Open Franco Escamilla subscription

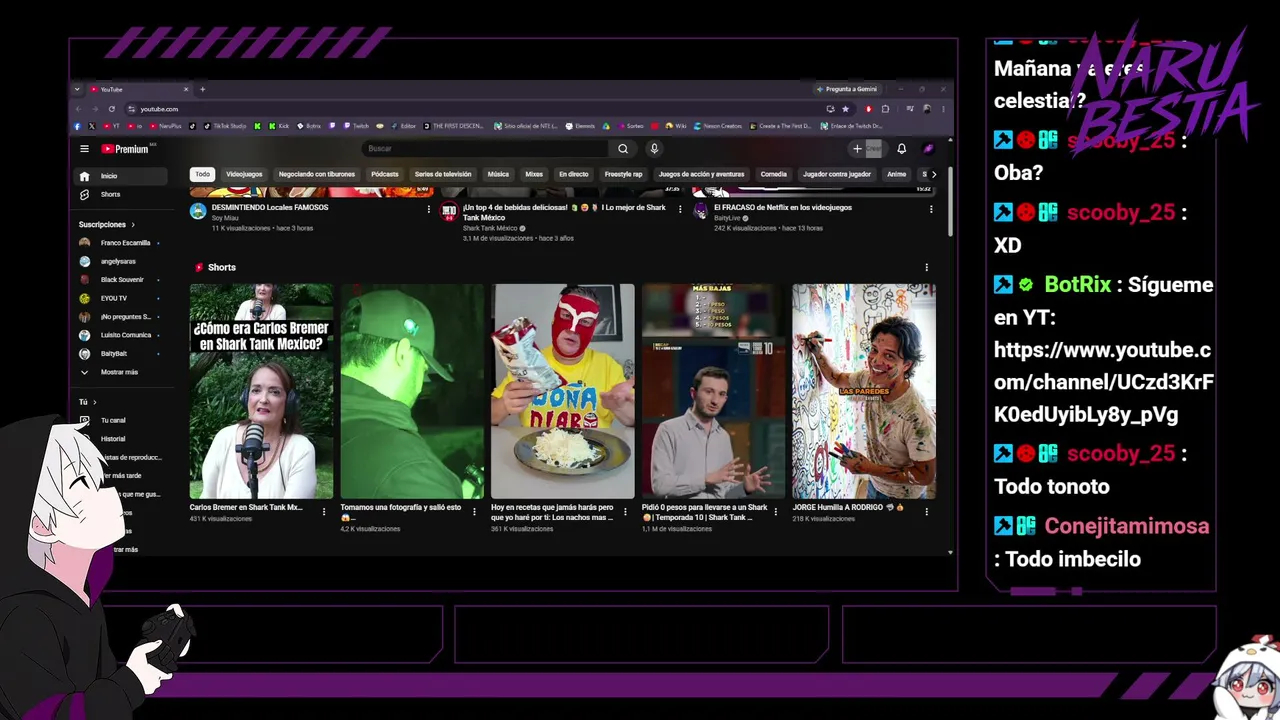122,243
